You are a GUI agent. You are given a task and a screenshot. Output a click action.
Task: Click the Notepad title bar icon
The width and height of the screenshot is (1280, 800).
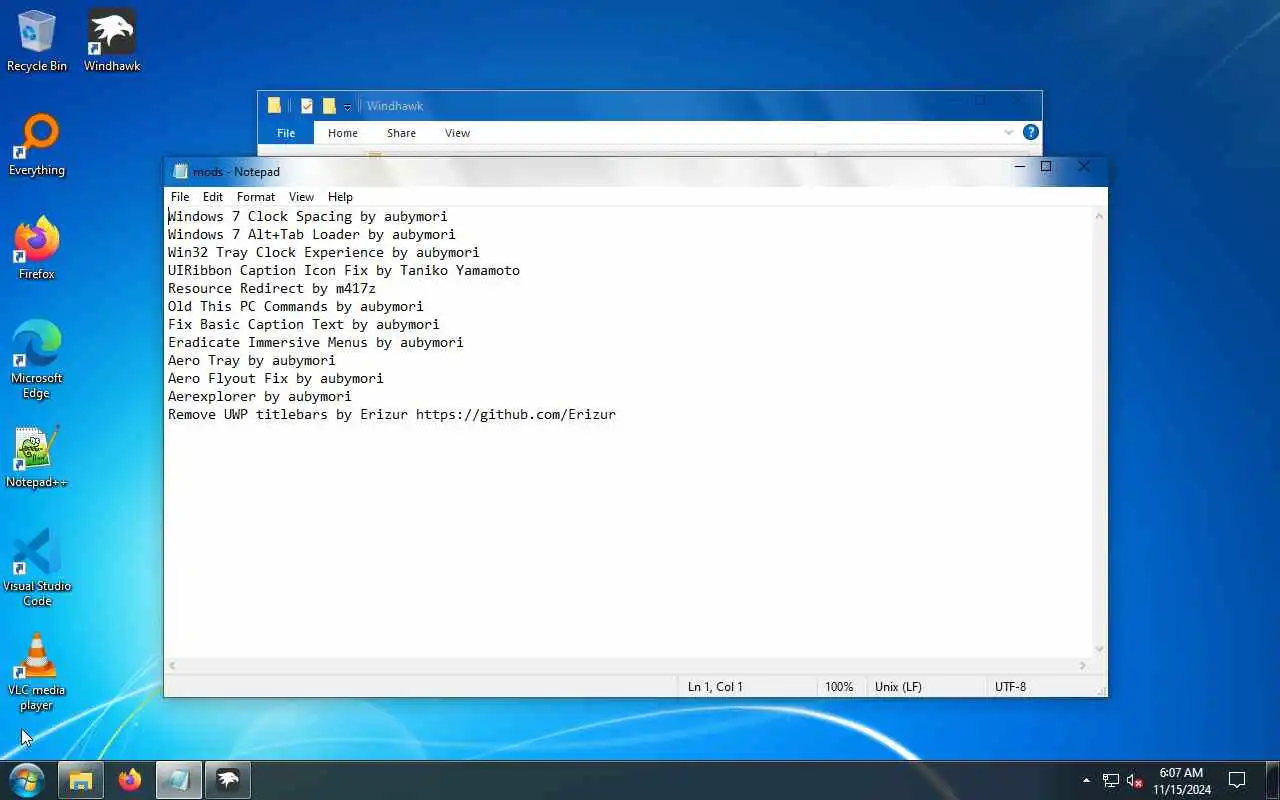(x=180, y=171)
